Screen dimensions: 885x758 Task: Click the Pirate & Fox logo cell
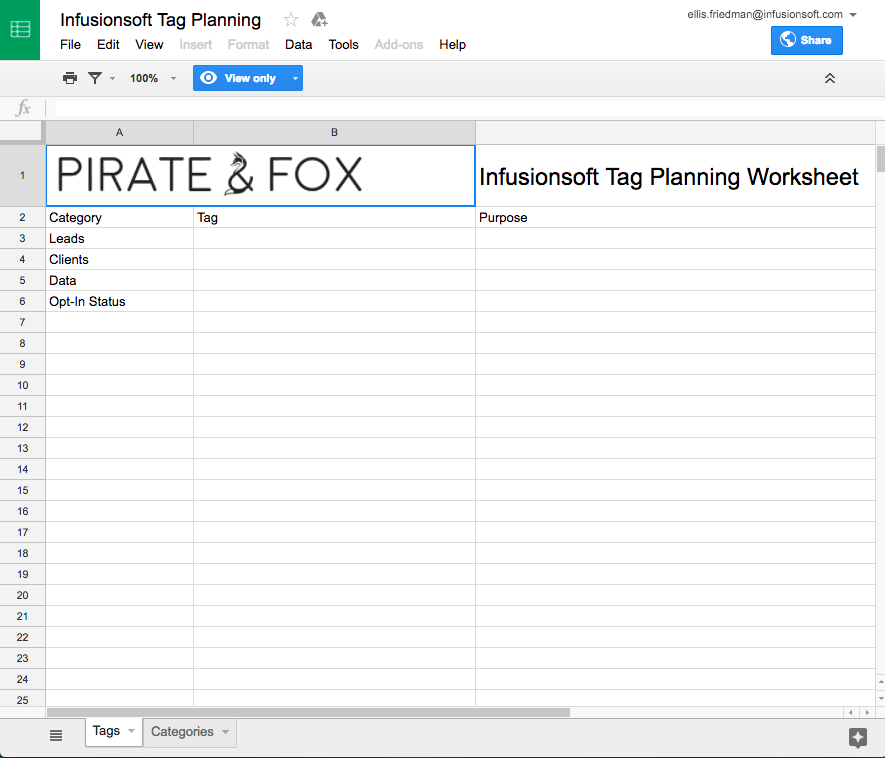(261, 176)
